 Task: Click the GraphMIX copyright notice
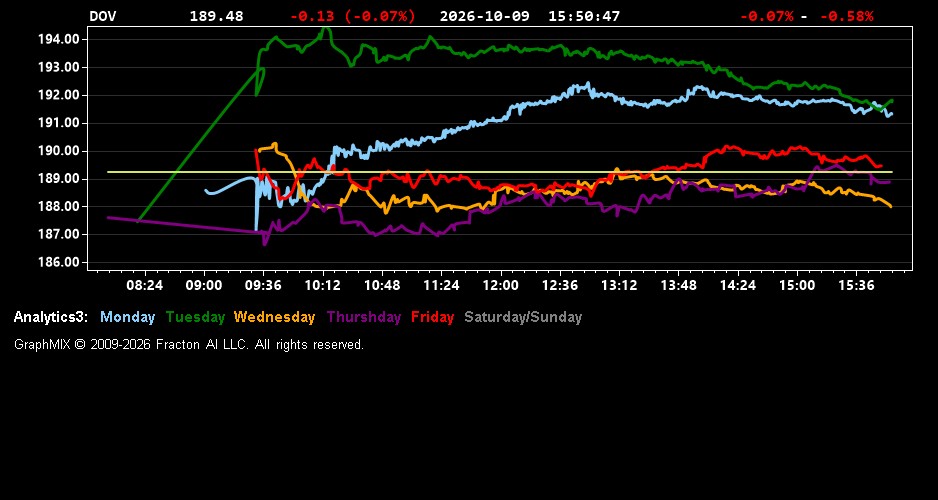189,344
